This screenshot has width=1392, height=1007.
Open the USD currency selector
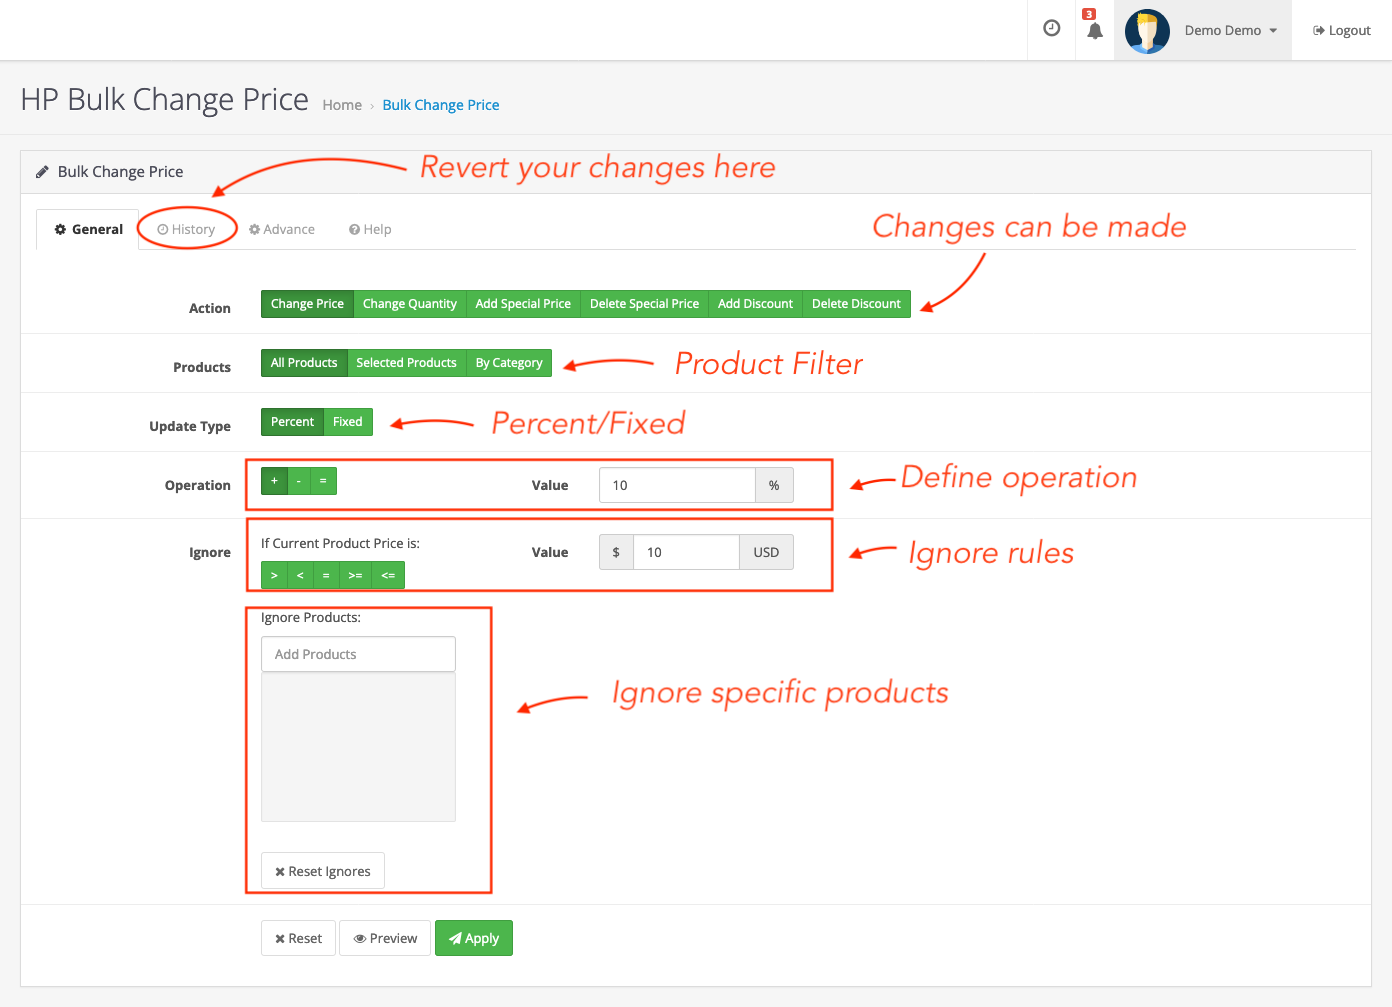tap(766, 551)
